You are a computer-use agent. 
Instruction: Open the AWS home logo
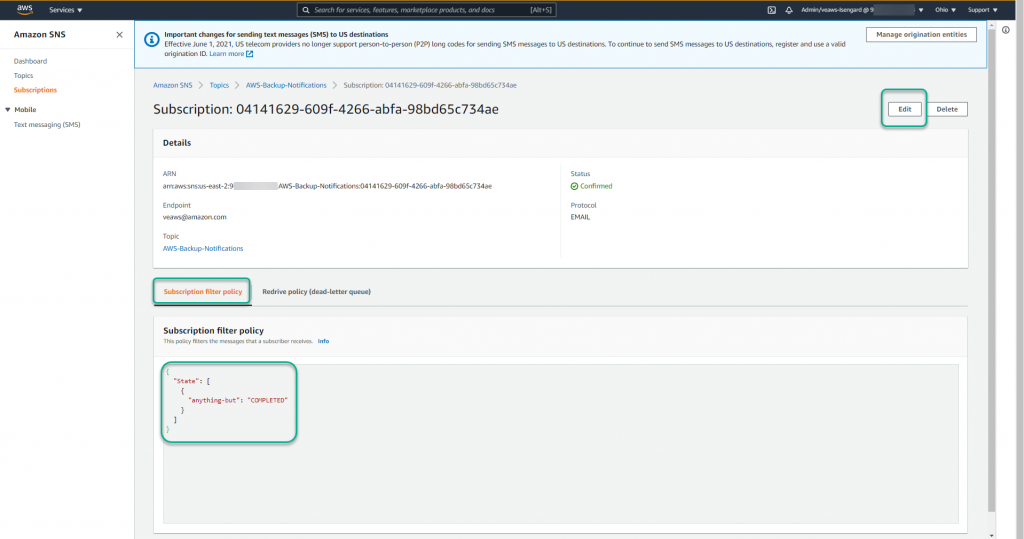24,9
